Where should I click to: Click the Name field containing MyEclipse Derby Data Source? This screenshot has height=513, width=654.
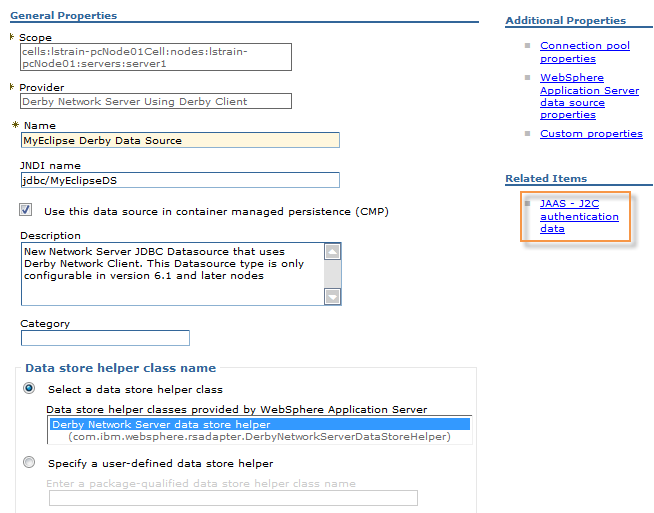coord(180,141)
